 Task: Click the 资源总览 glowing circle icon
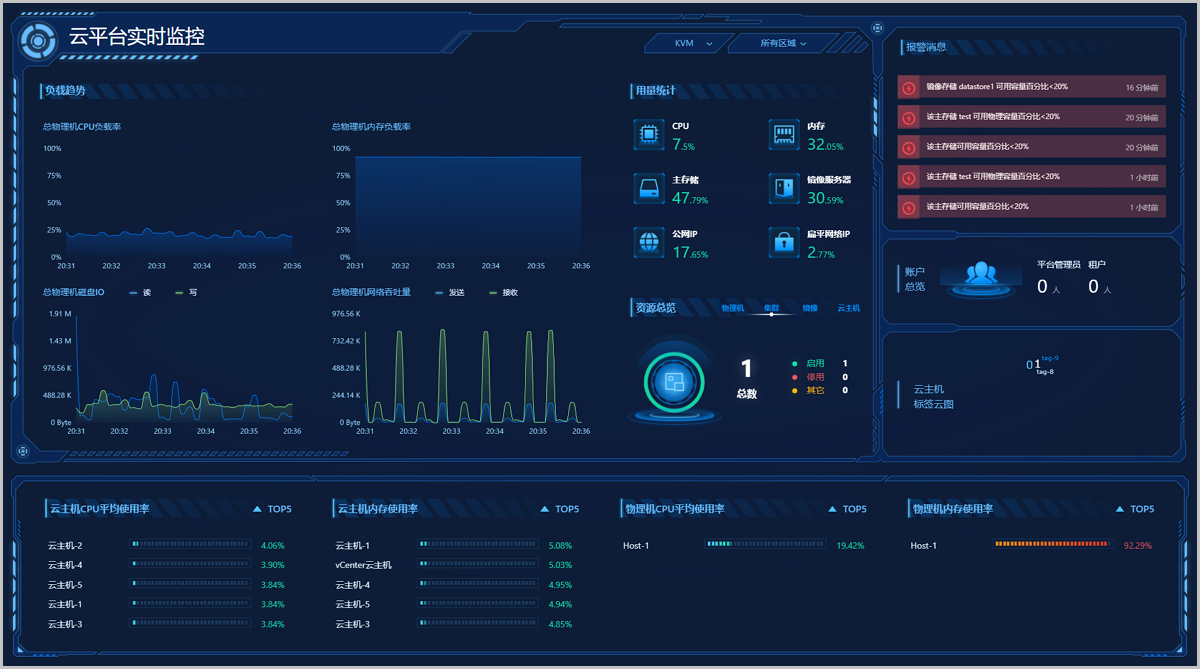[x=675, y=382]
